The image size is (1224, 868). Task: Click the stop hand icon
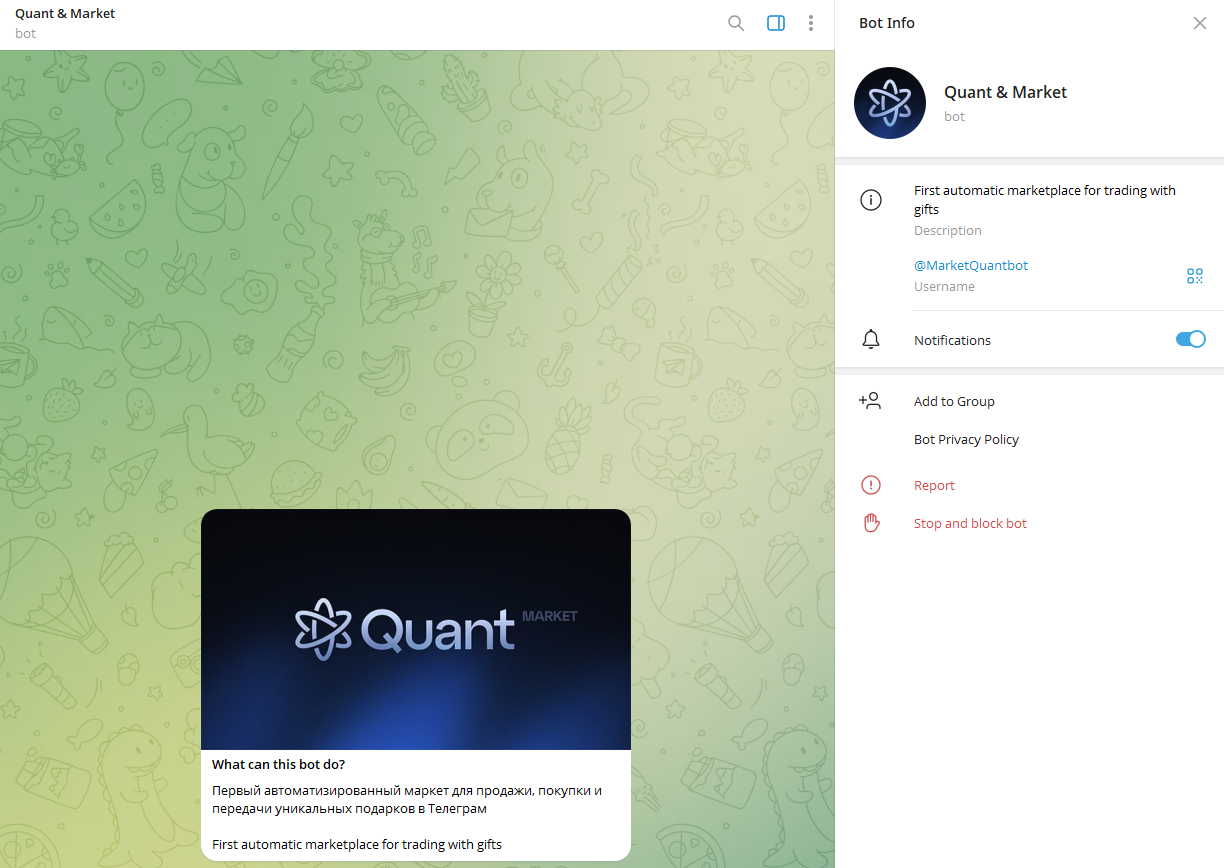[x=871, y=523]
